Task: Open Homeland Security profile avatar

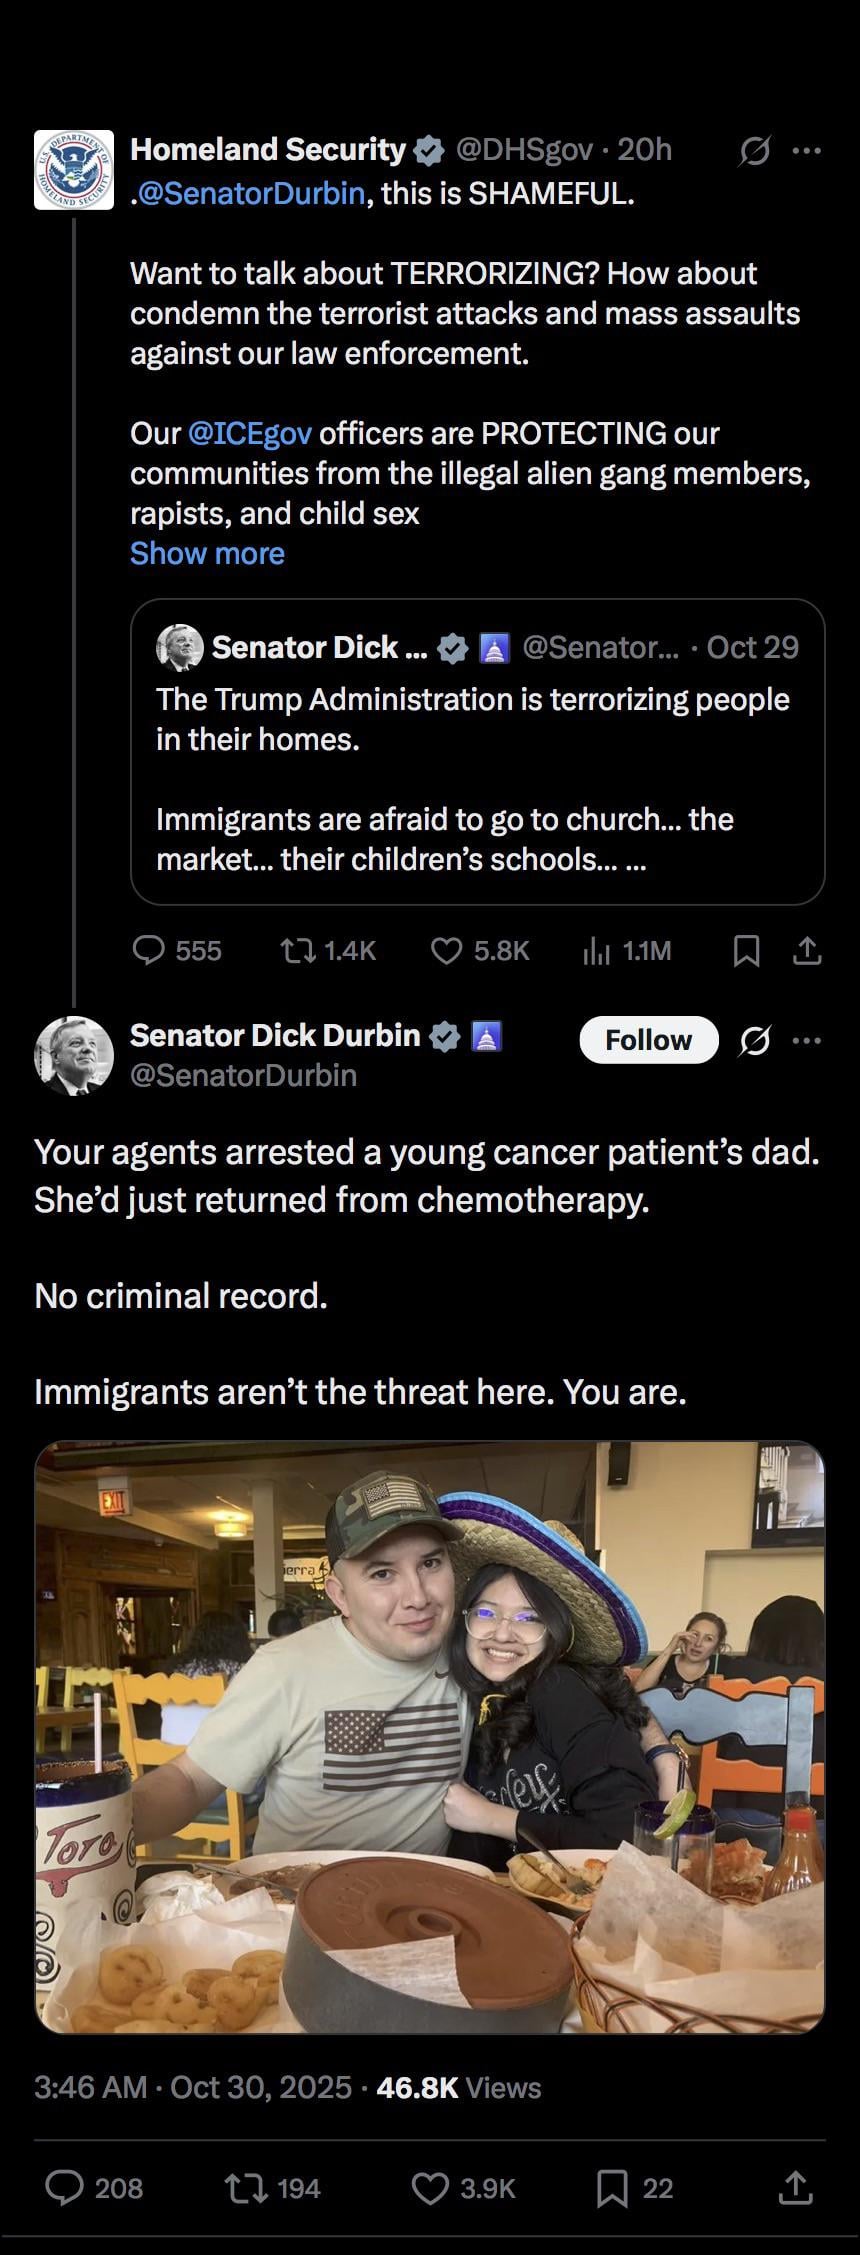Action: 74,170
